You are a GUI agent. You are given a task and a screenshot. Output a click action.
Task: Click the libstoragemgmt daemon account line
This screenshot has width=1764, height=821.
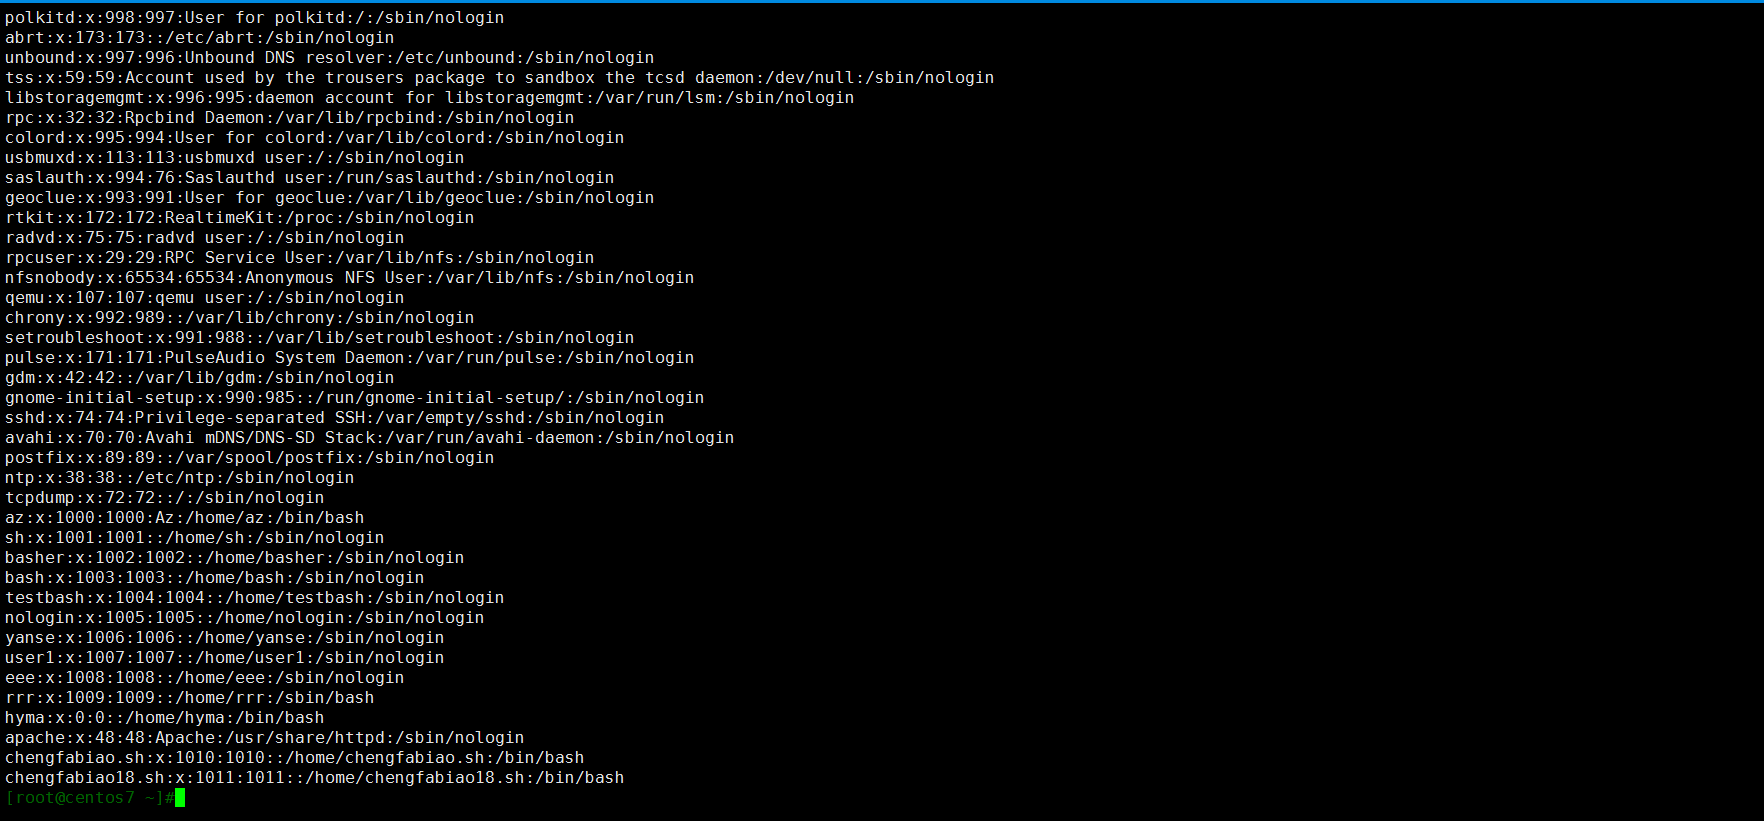(x=430, y=98)
